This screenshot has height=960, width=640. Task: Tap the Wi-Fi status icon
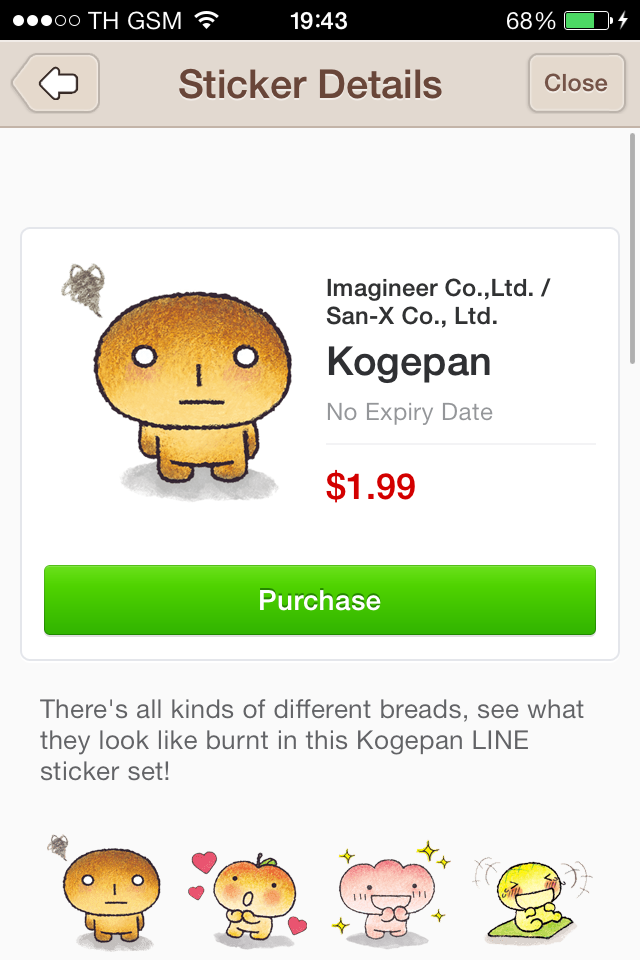coord(206,21)
